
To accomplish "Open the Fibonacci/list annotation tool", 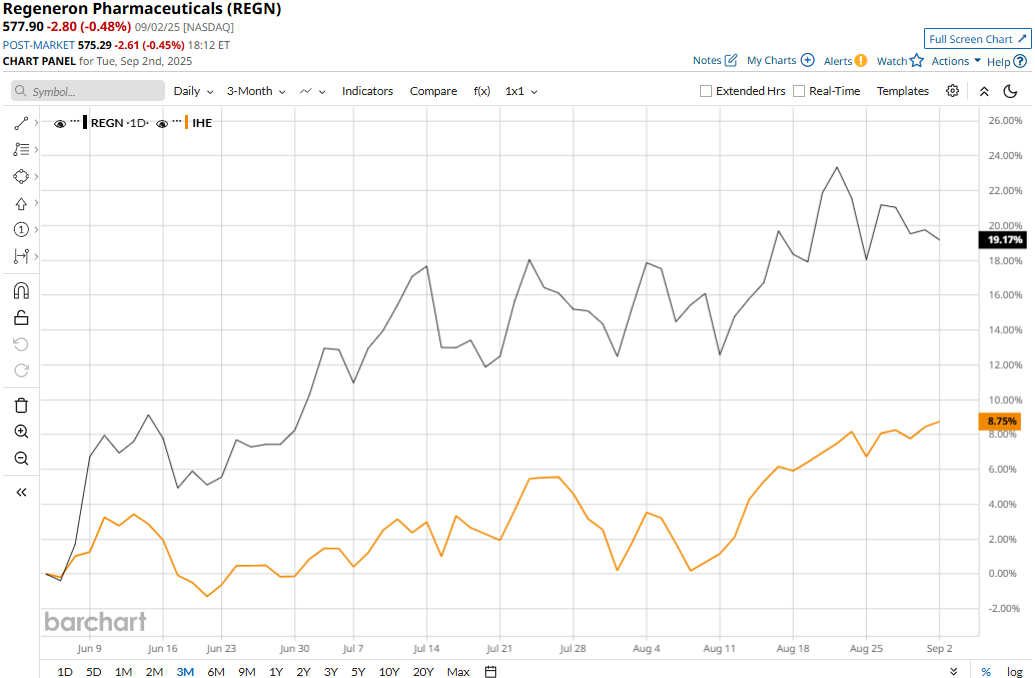I will click(21, 150).
